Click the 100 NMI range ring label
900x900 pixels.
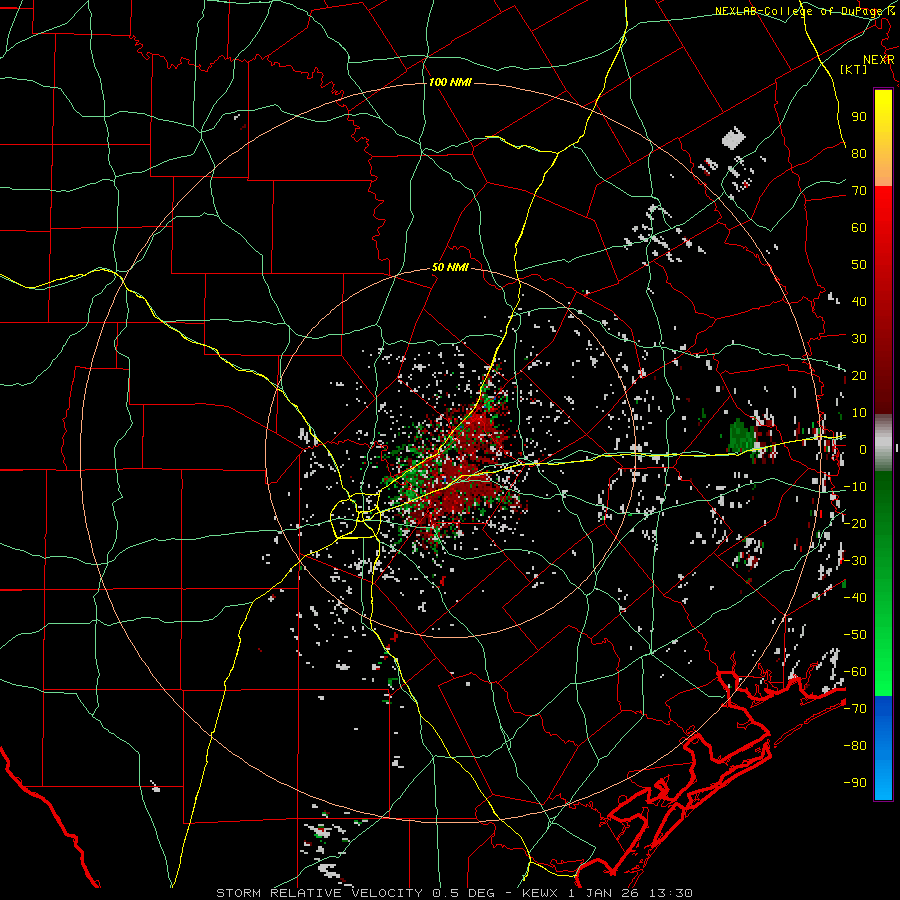(450, 83)
